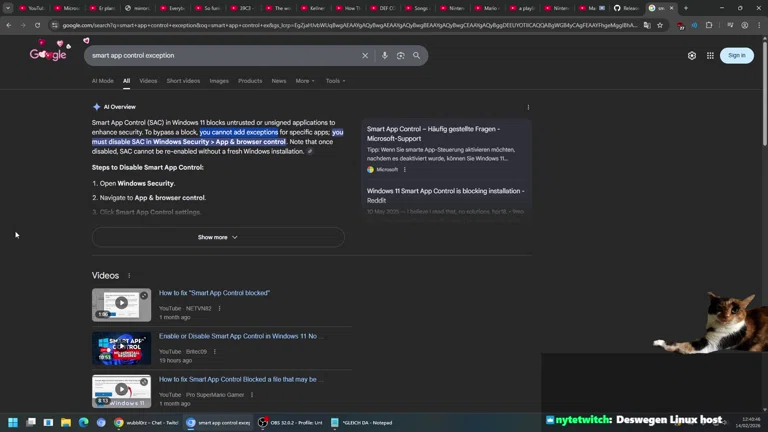Open the Google apps grid
The image size is (768, 432).
pyautogui.click(x=710, y=56)
